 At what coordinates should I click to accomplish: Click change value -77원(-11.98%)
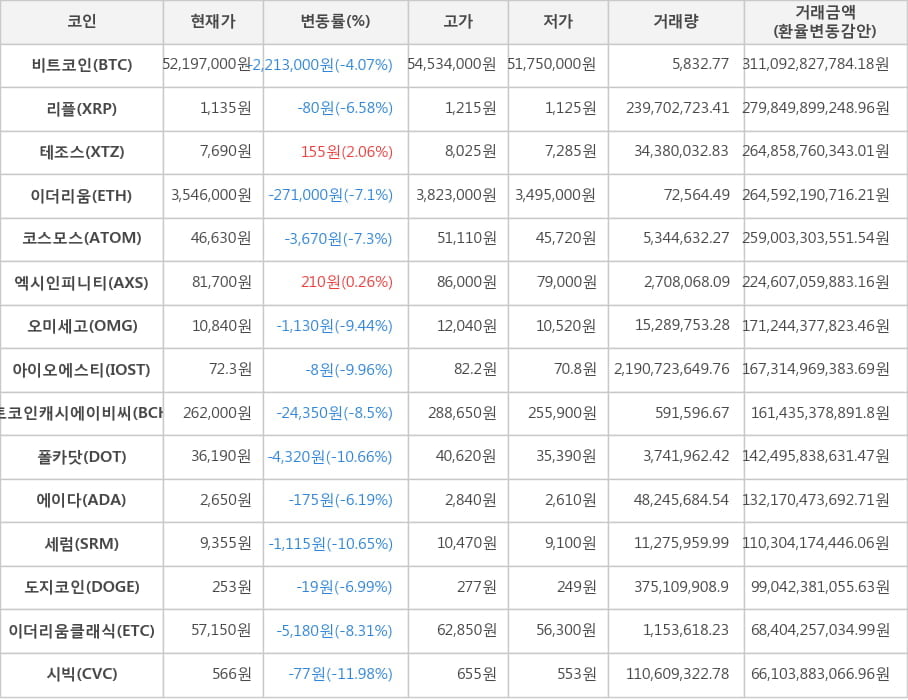340,674
